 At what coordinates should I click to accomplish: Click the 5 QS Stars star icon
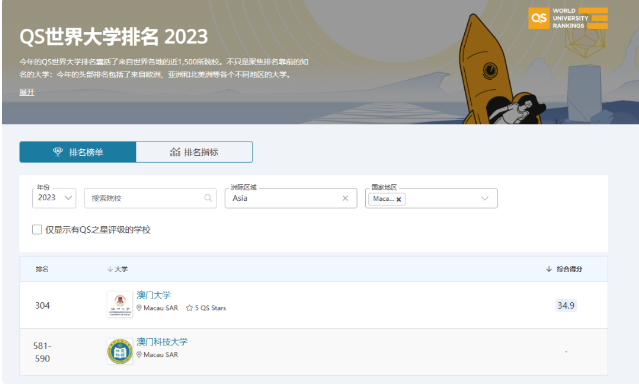coord(189,308)
